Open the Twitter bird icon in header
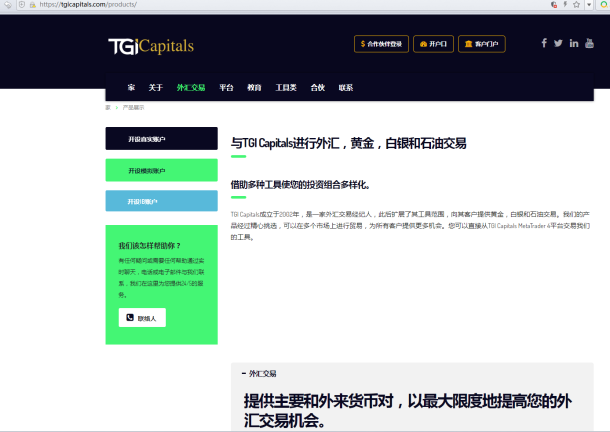 pos(558,43)
